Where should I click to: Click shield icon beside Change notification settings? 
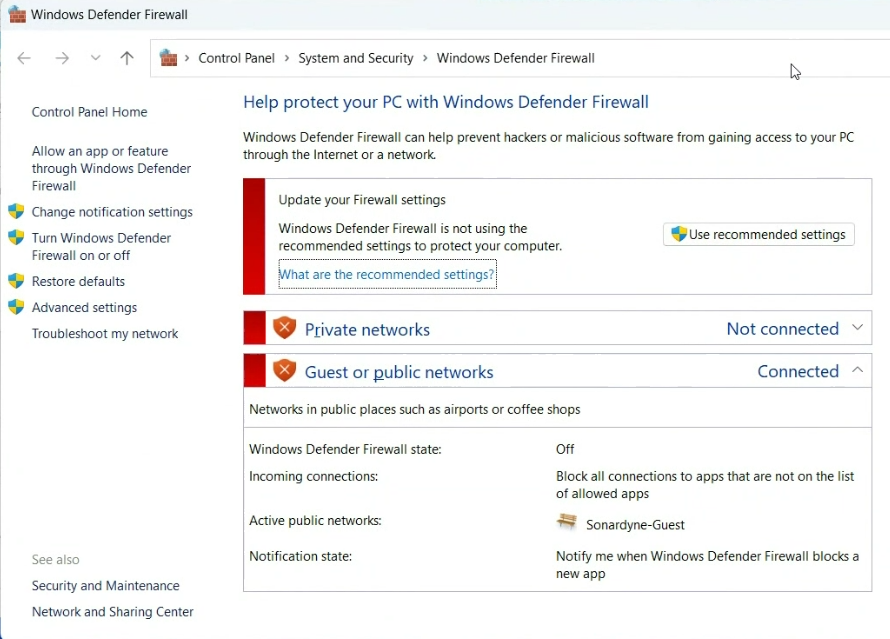16,211
